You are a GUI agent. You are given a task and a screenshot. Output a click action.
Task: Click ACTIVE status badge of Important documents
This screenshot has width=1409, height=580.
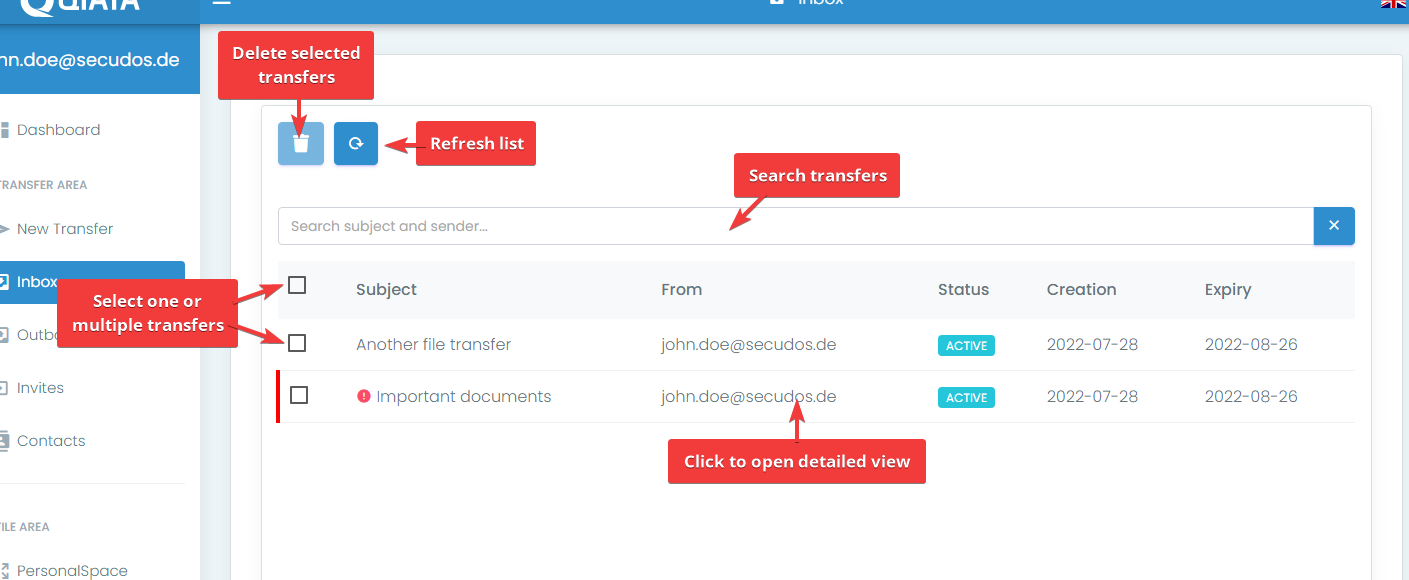pyautogui.click(x=966, y=398)
